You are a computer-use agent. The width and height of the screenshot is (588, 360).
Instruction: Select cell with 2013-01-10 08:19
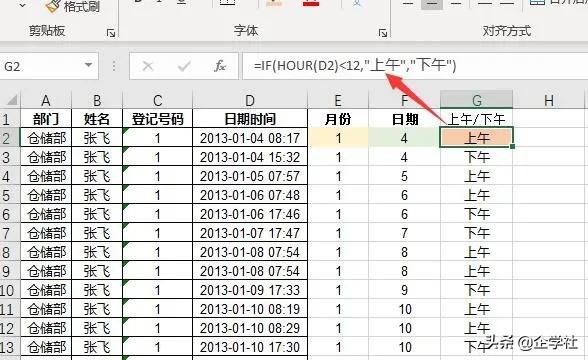(x=250, y=309)
